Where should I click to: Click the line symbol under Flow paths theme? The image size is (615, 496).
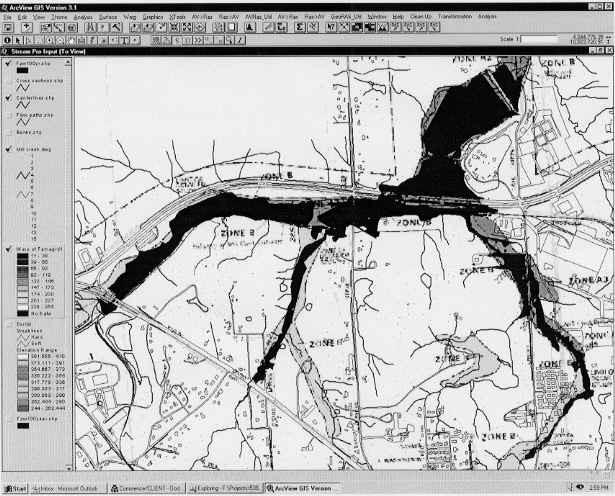coord(22,123)
